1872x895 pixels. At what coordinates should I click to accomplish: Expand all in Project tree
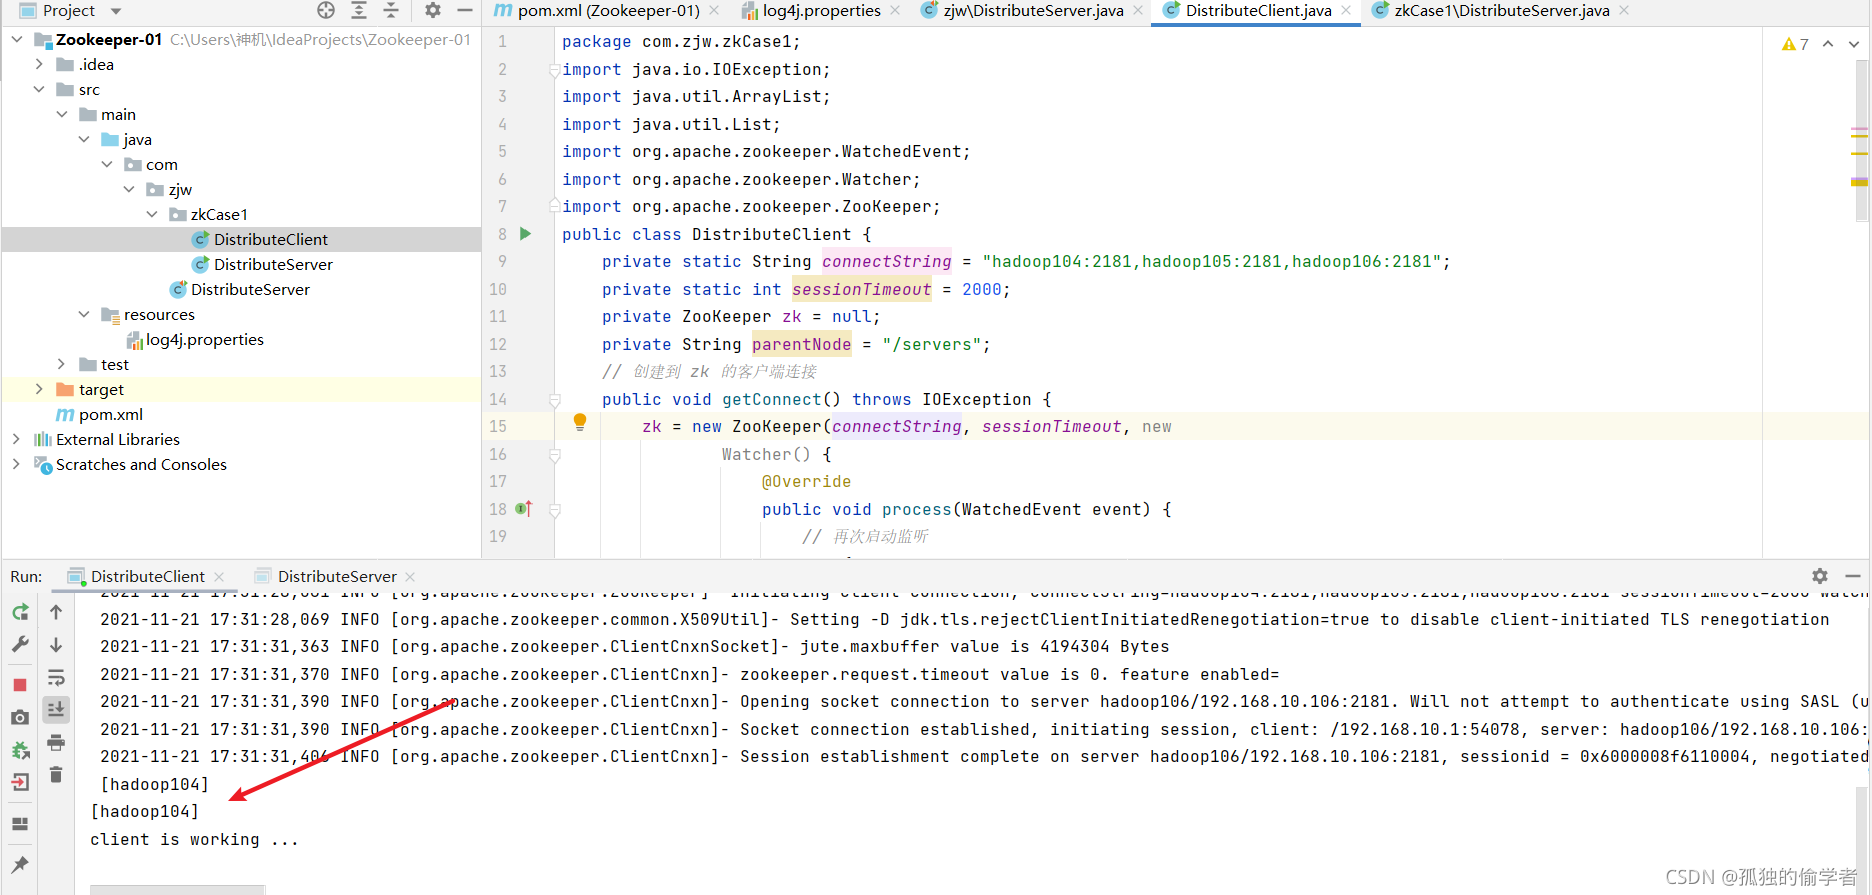point(359,10)
